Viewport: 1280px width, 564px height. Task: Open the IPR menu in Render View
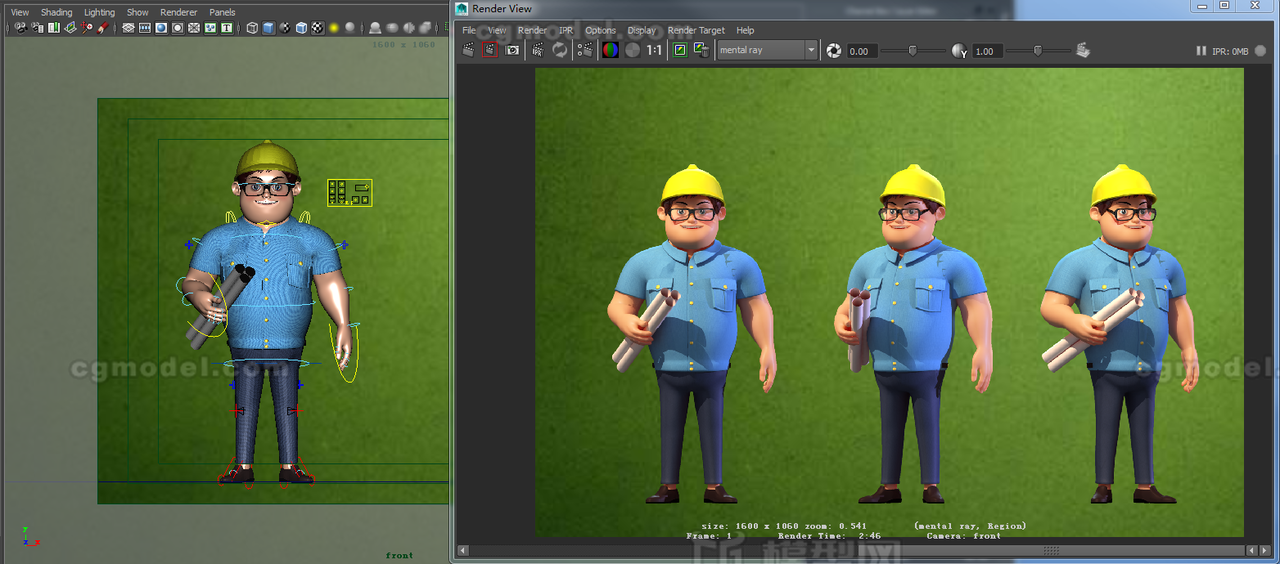coord(566,30)
